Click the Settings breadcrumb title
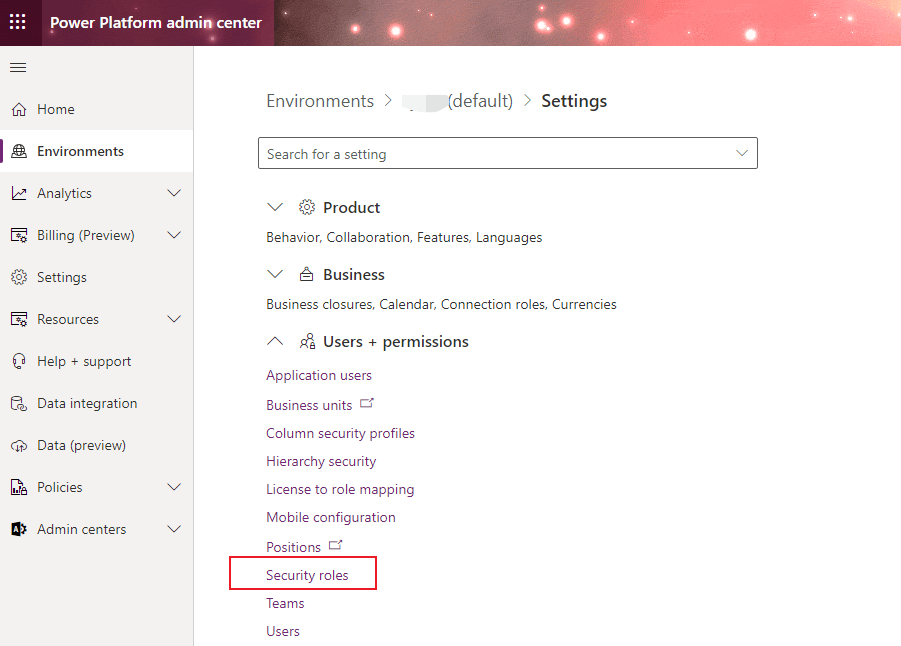 coord(574,101)
